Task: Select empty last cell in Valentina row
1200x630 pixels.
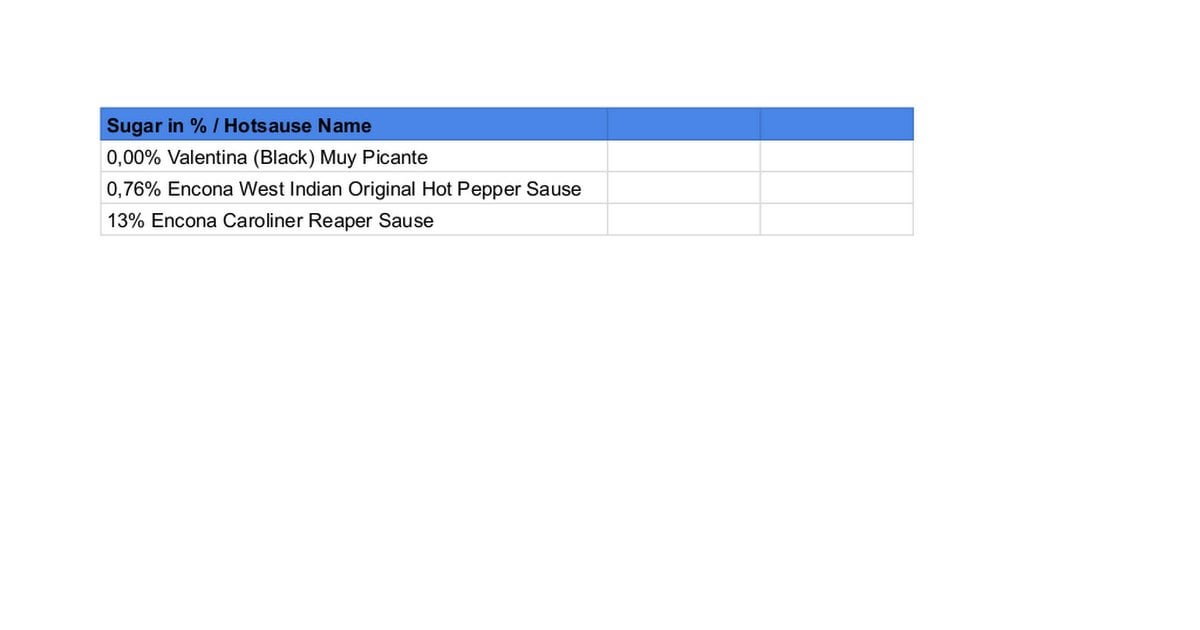Action: click(x=836, y=157)
